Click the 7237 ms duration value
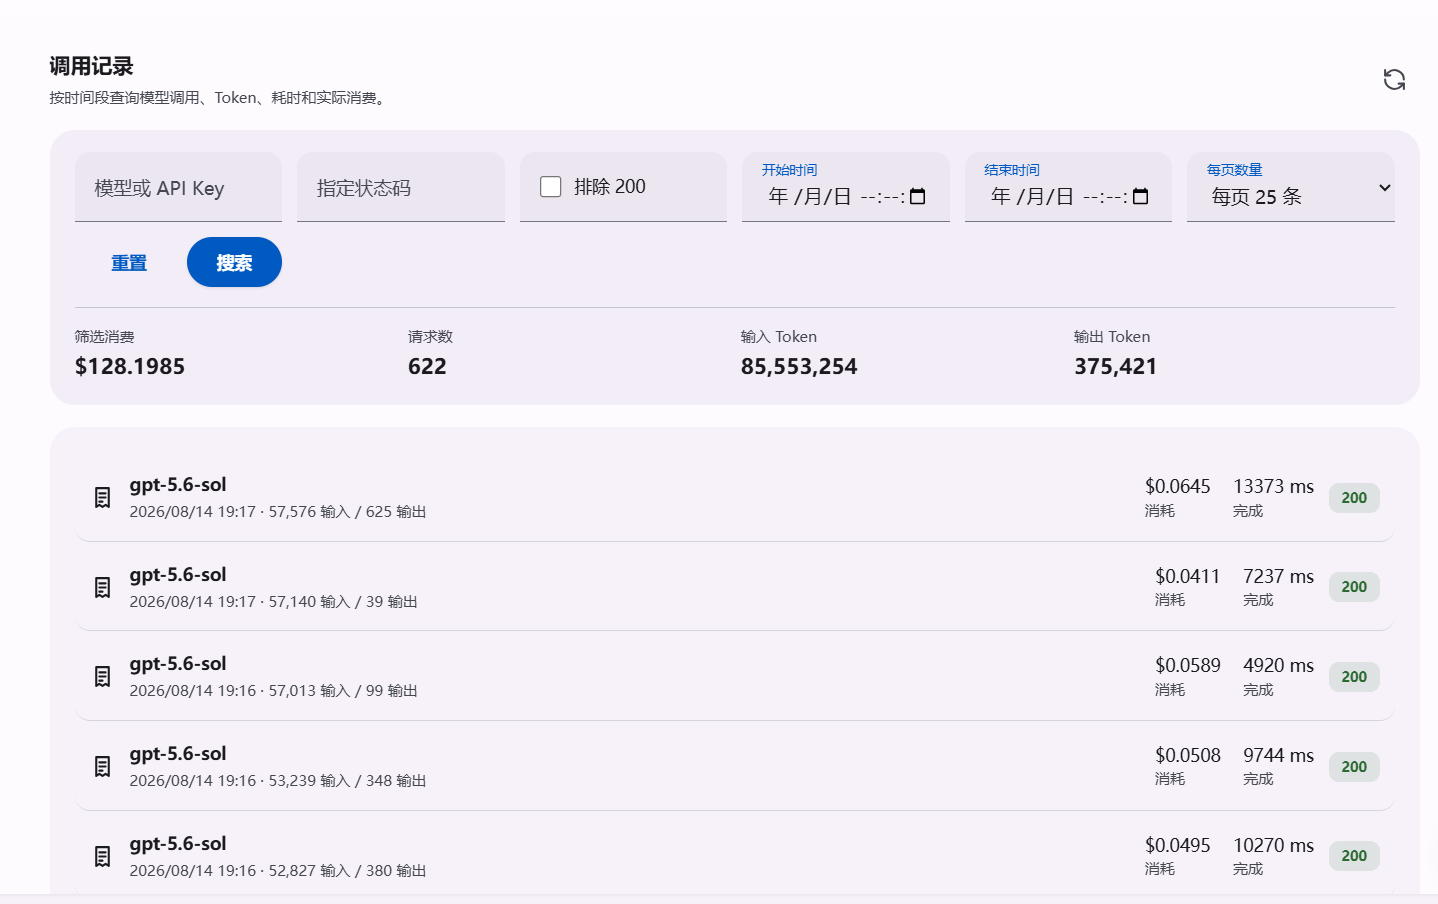 (1279, 577)
